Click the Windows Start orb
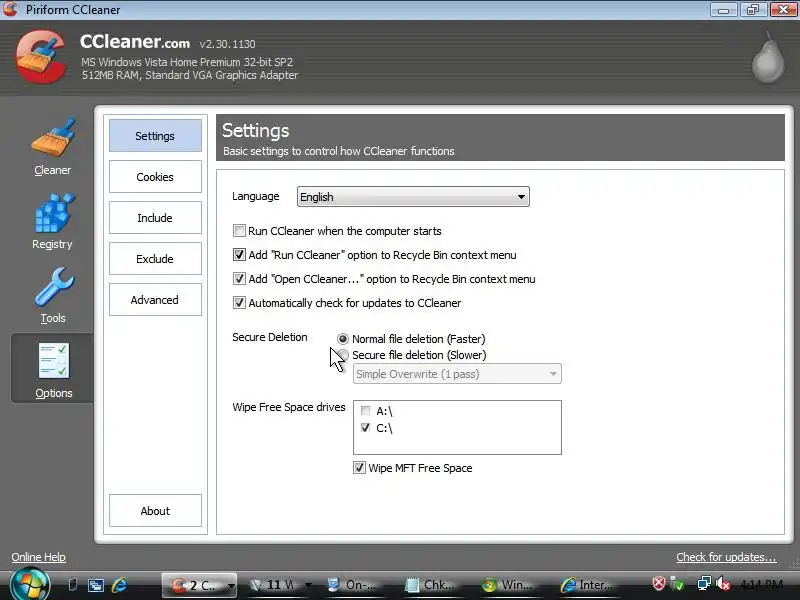Image resolution: width=800 pixels, height=600 pixels. point(30,585)
